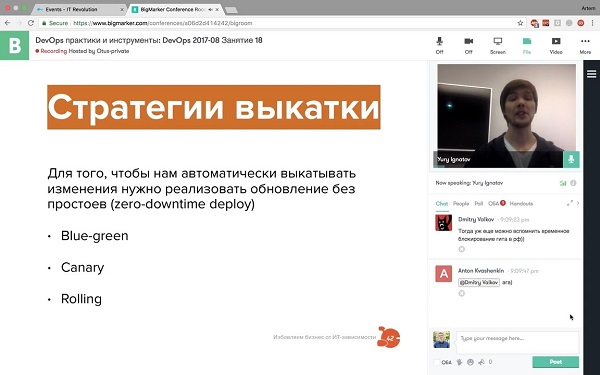Expand the chat panel with arrows icon

click(x=570, y=203)
